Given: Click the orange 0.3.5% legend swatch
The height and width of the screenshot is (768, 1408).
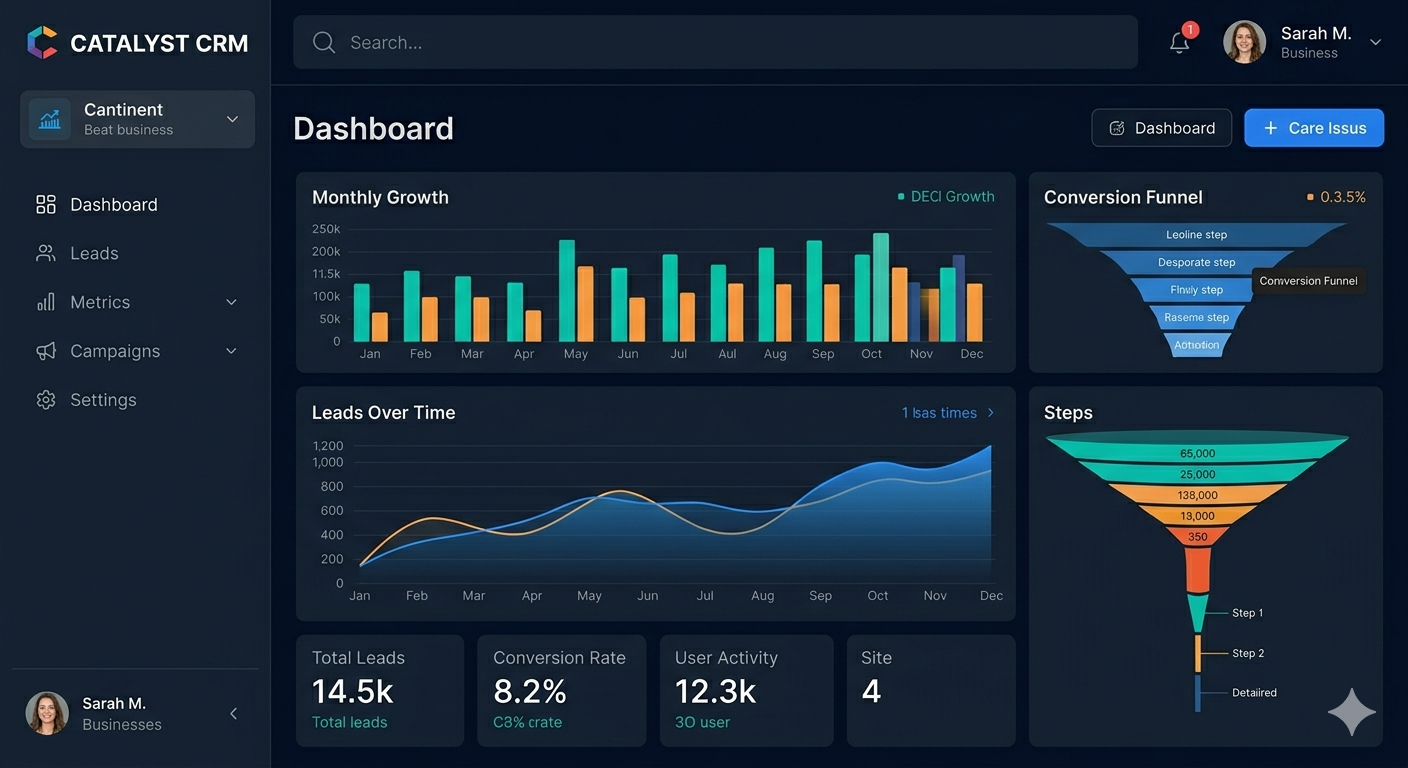Looking at the screenshot, I should point(1311,197).
